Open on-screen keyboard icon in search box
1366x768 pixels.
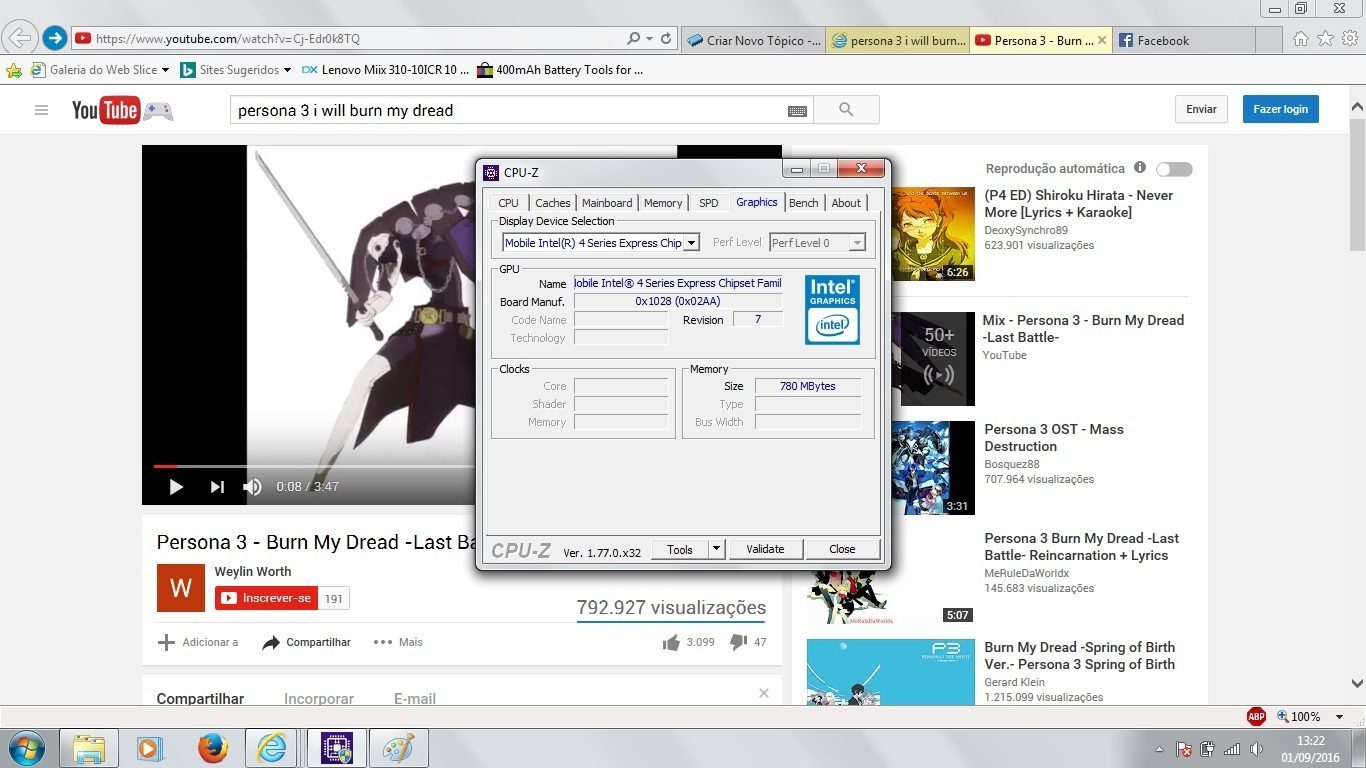click(797, 111)
